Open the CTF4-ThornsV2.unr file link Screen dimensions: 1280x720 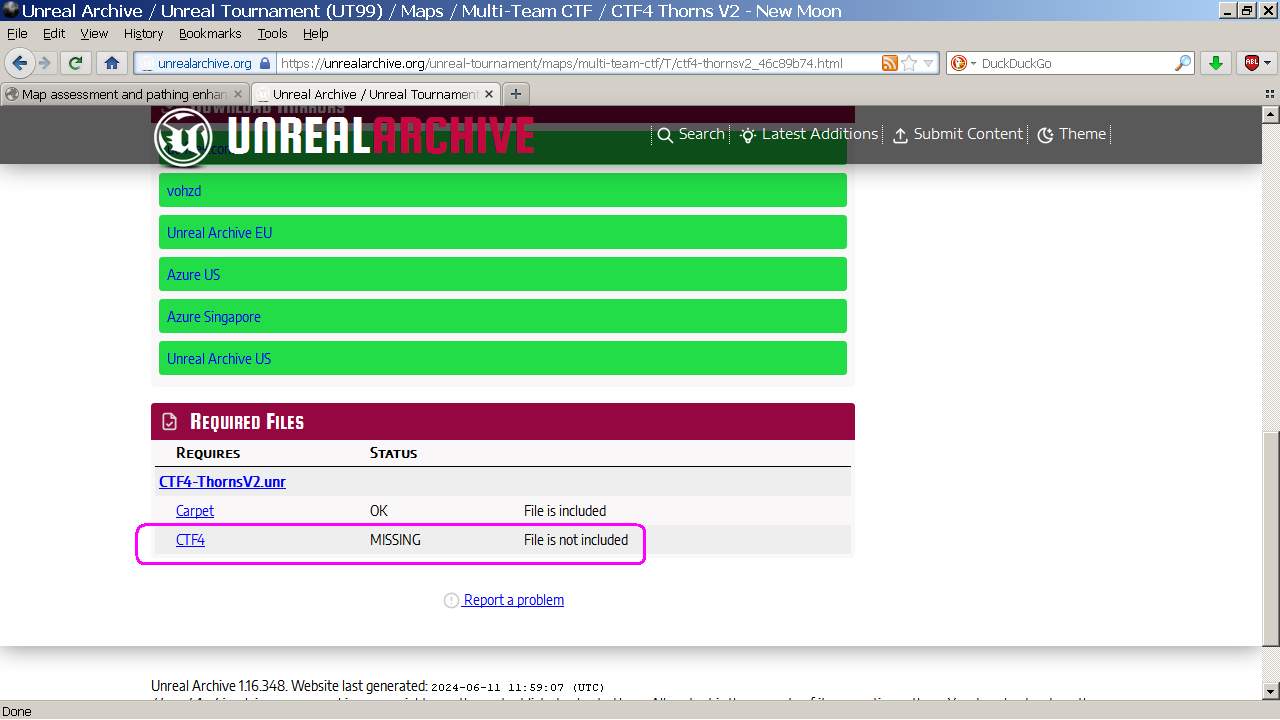pyautogui.click(x=222, y=482)
